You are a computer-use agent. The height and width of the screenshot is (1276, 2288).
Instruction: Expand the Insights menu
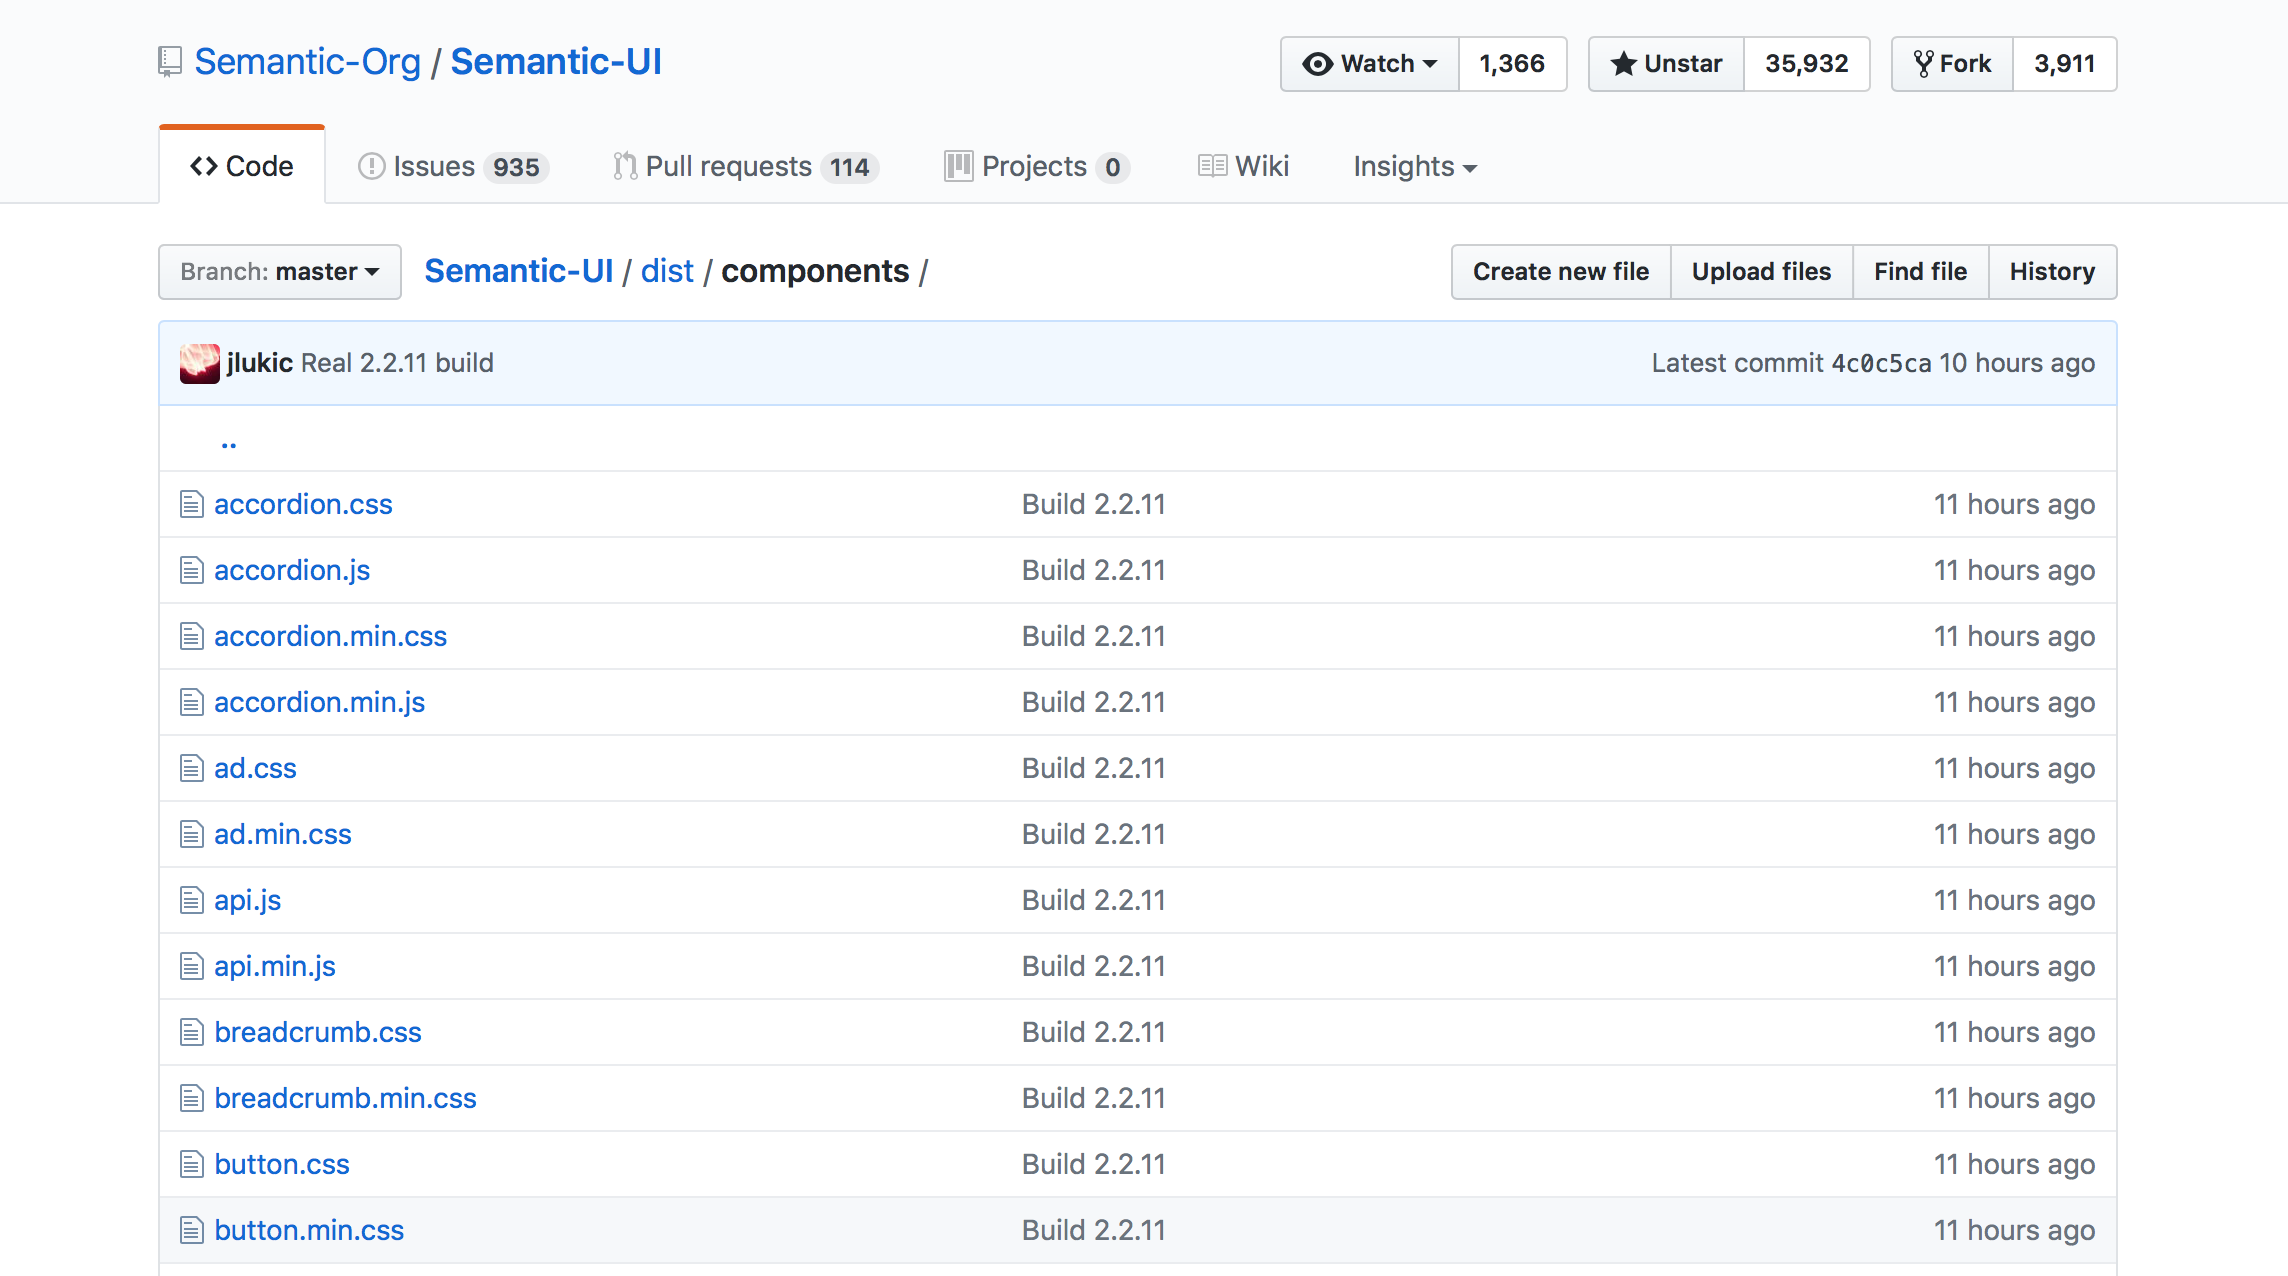click(1414, 166)
